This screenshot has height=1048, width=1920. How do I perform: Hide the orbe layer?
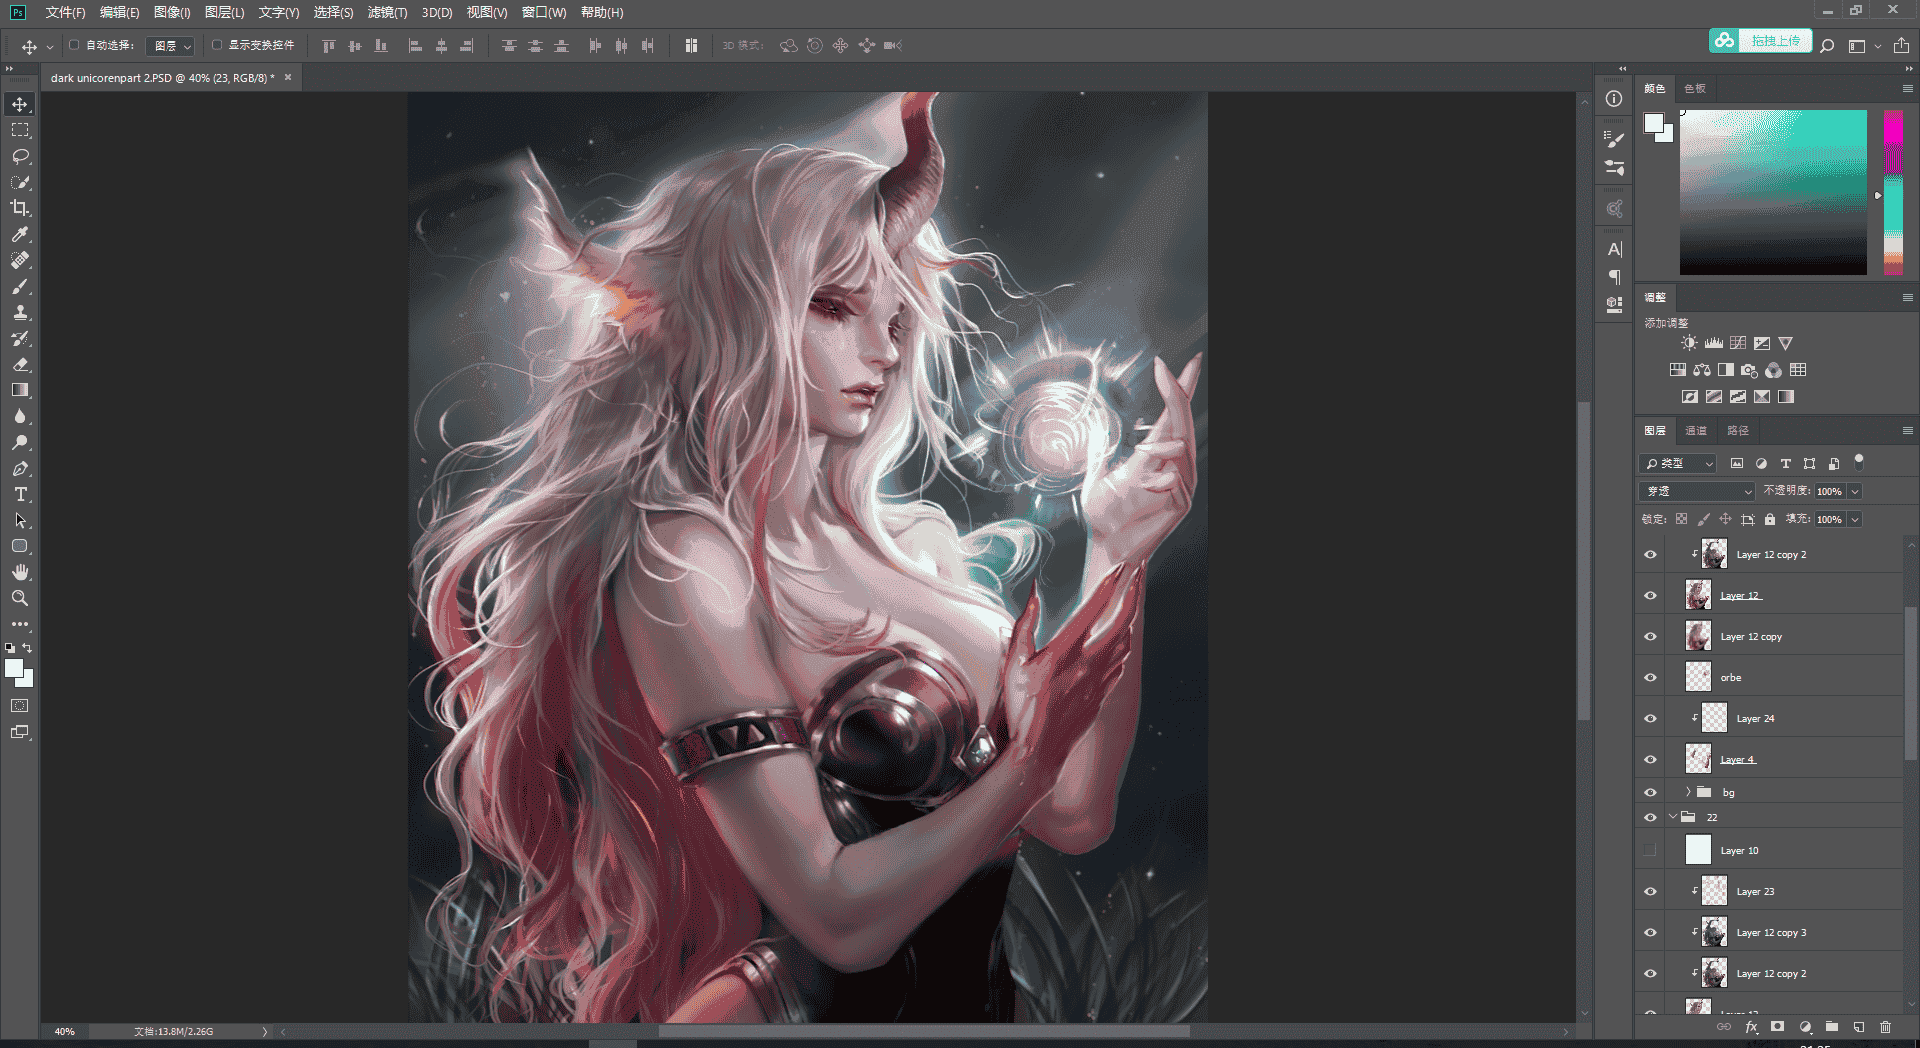click(1650, 677)
